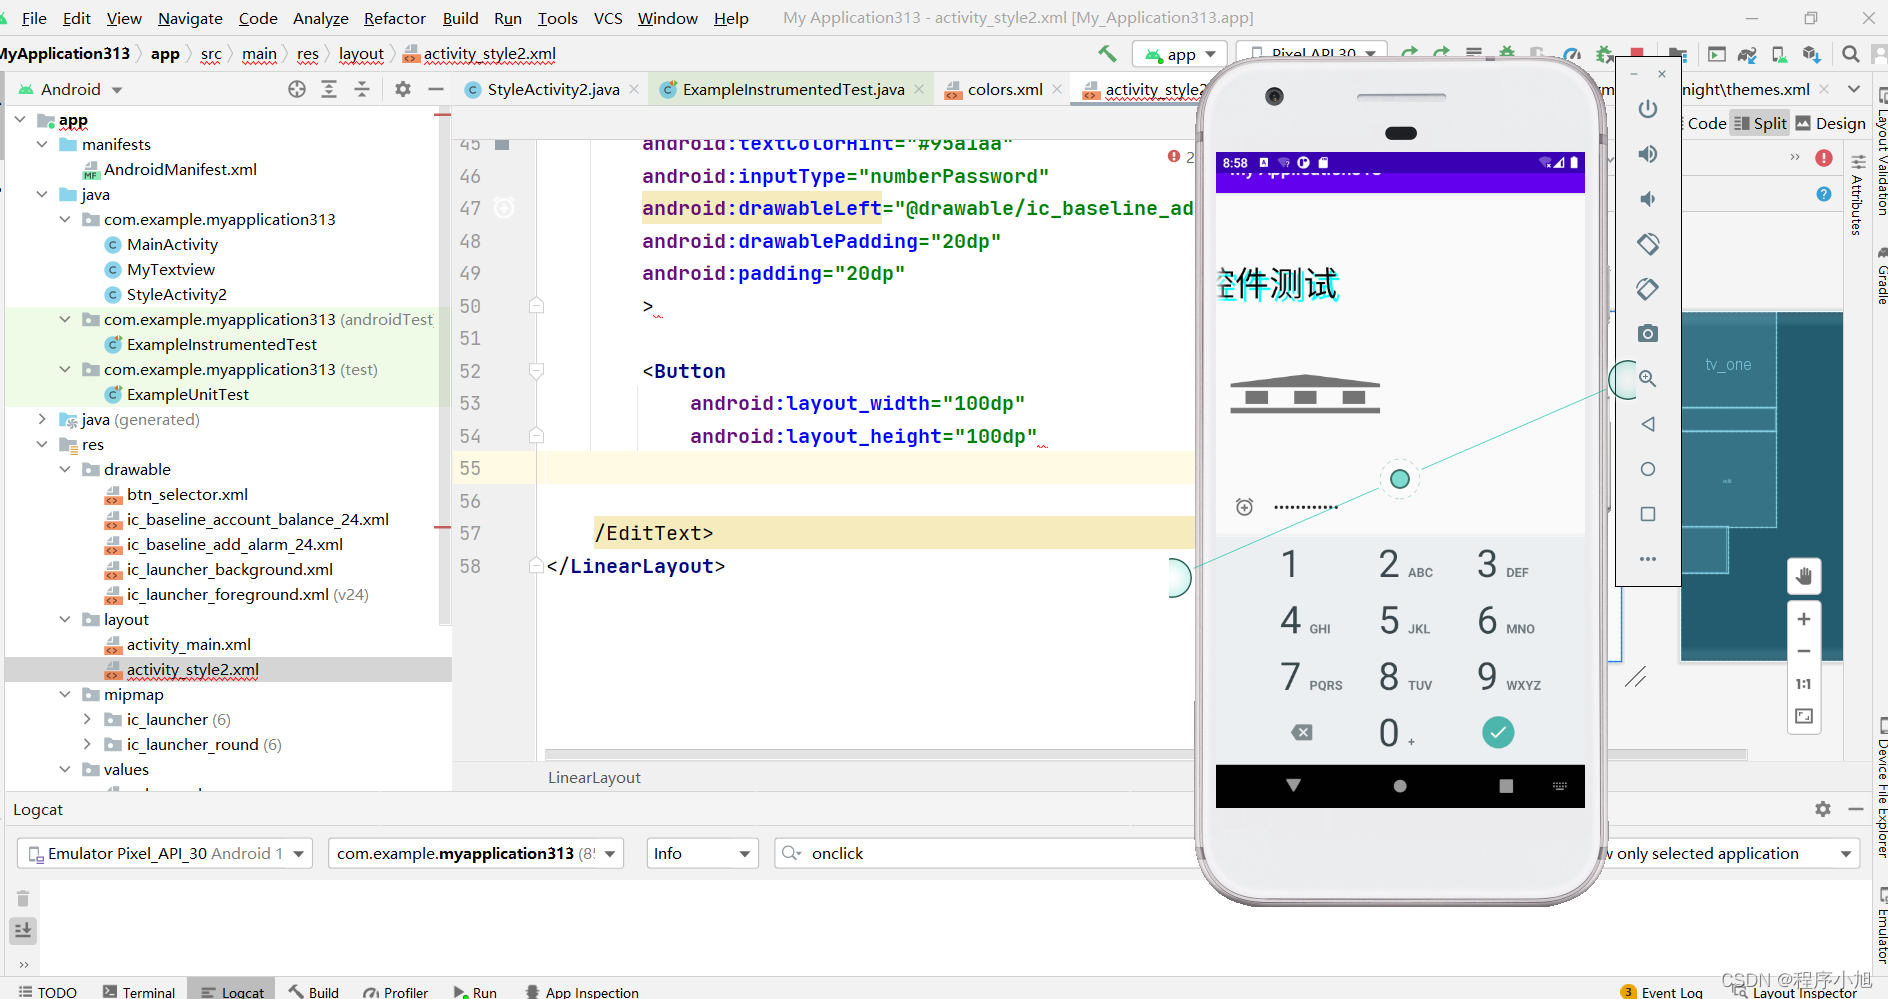Image resolution: width=1888 pixels, height=999 pixels.
Task: Open the app run configuration dropdown
Action: pyautogui.click(x=1180, y=54)
